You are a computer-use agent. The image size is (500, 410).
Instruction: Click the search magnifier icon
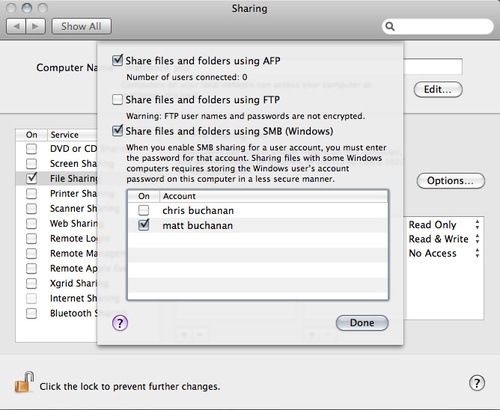point(390,27)
